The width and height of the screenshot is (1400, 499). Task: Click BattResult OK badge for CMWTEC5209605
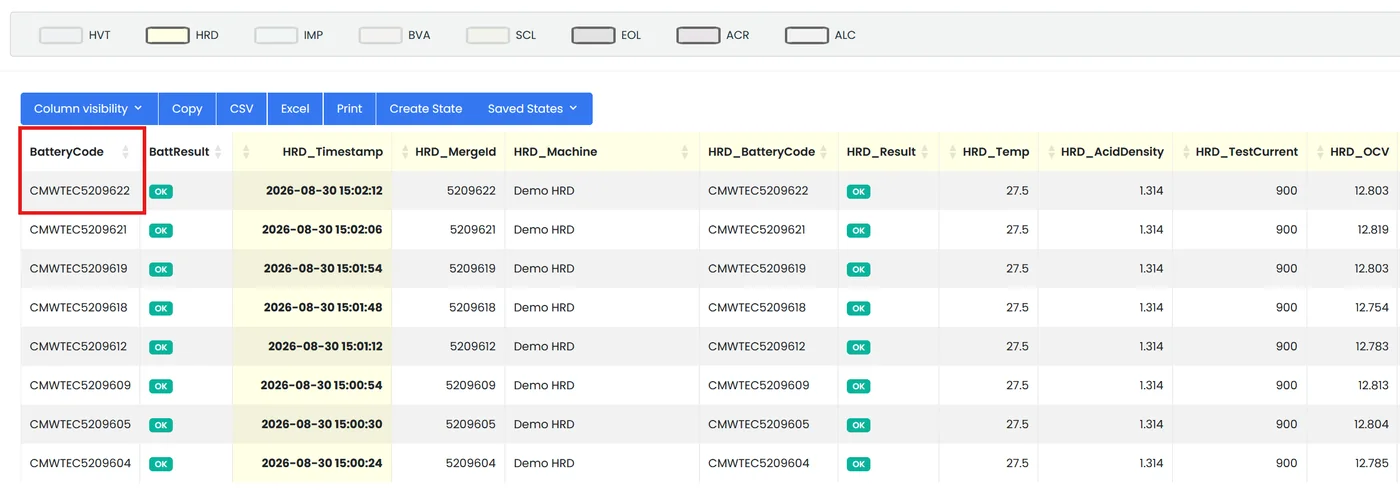[x=161, y=425]
